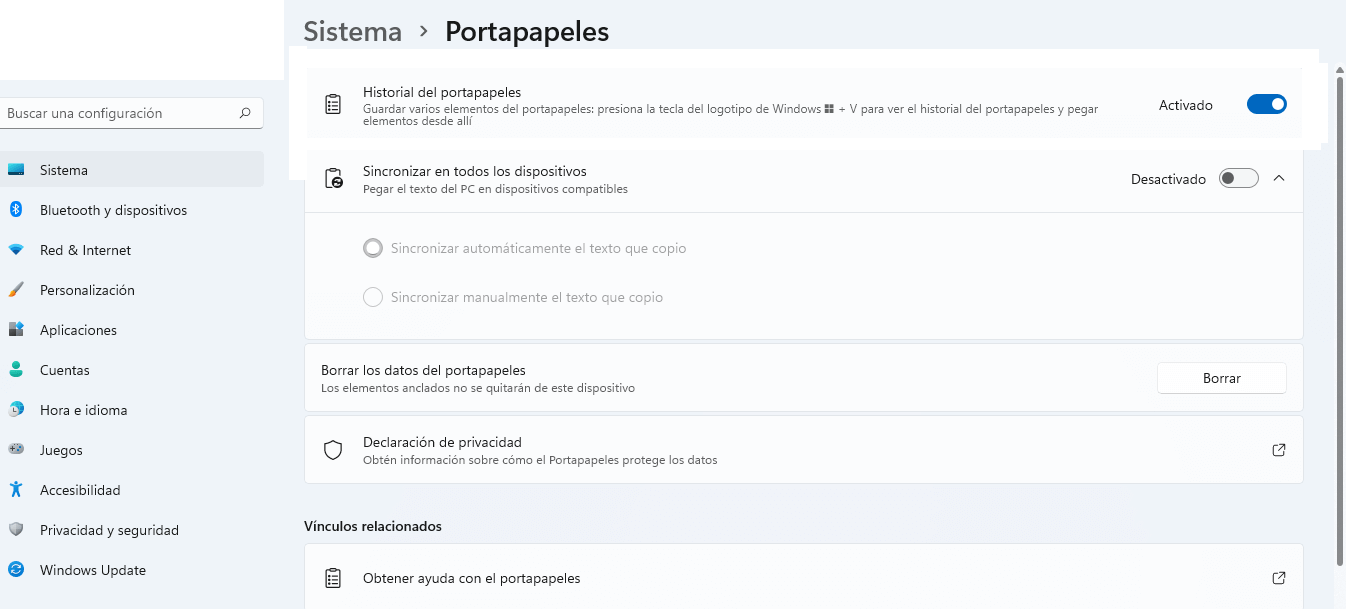Click the search magnifier icon
1346x609 pixels.
[245, 113]
